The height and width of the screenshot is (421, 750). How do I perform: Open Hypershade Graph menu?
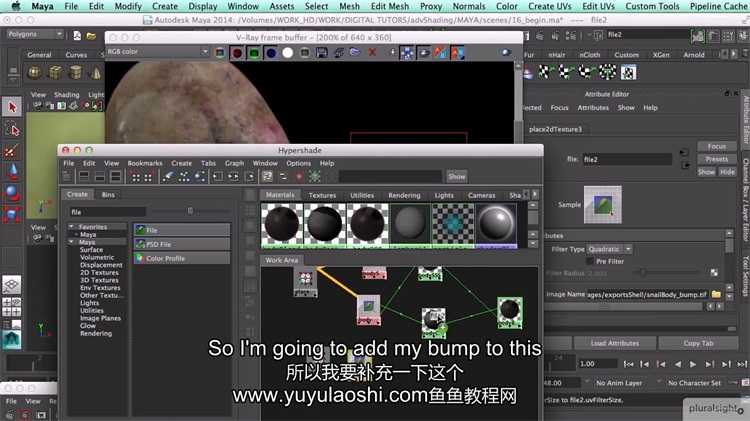click(234, 163)
